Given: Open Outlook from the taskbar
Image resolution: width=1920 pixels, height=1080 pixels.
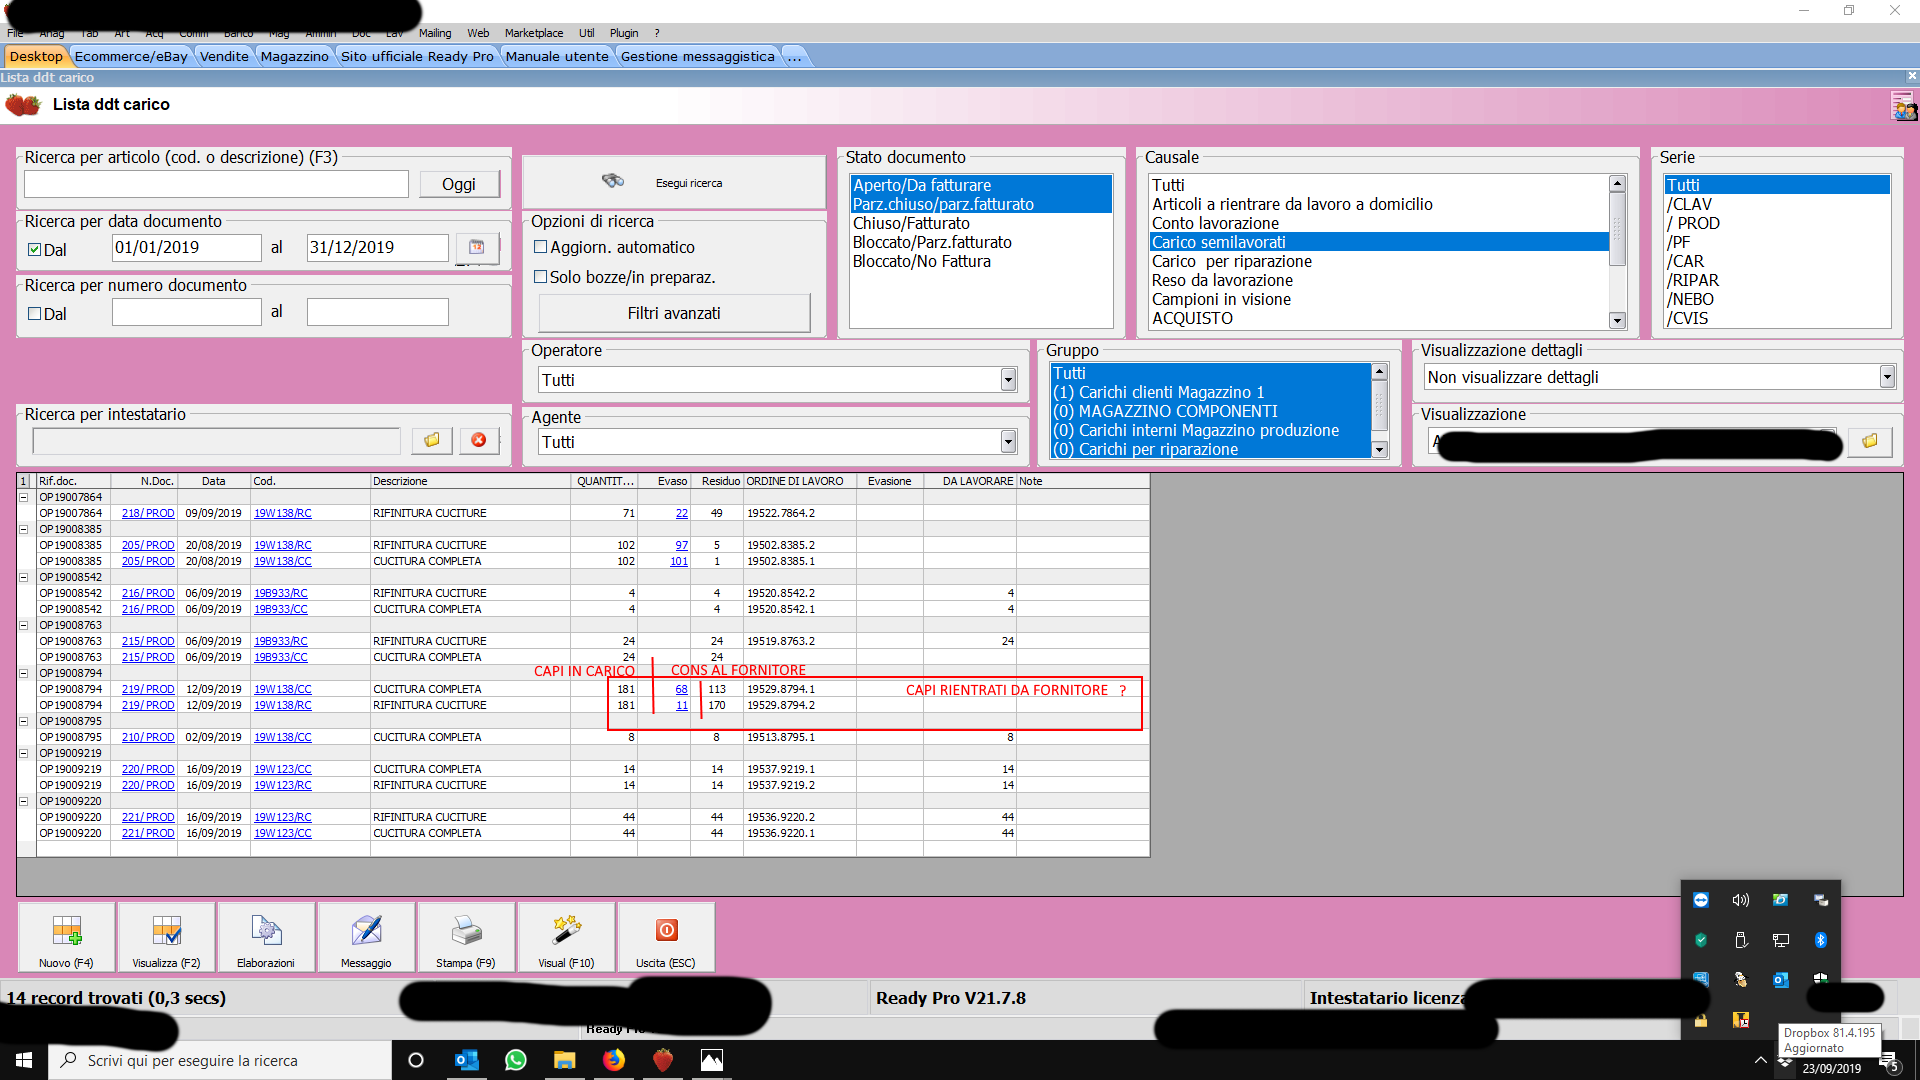Looking at the screenshot, I should pos(467,1060).
